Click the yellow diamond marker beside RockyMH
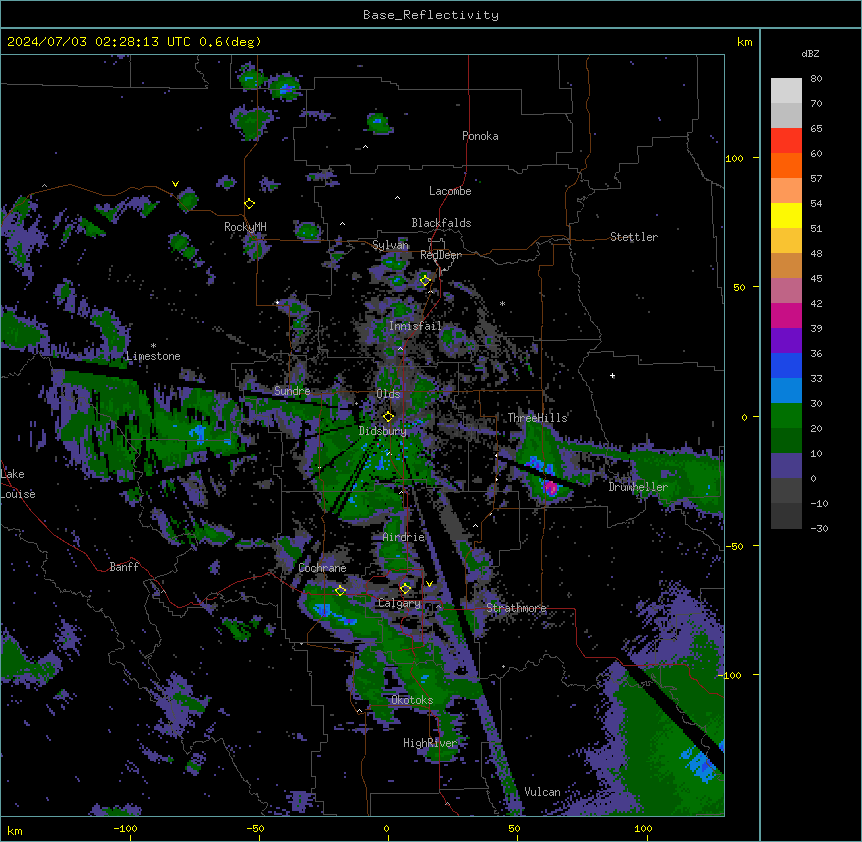The height and width of the screenshot is (842, 862). coord(250,204)
